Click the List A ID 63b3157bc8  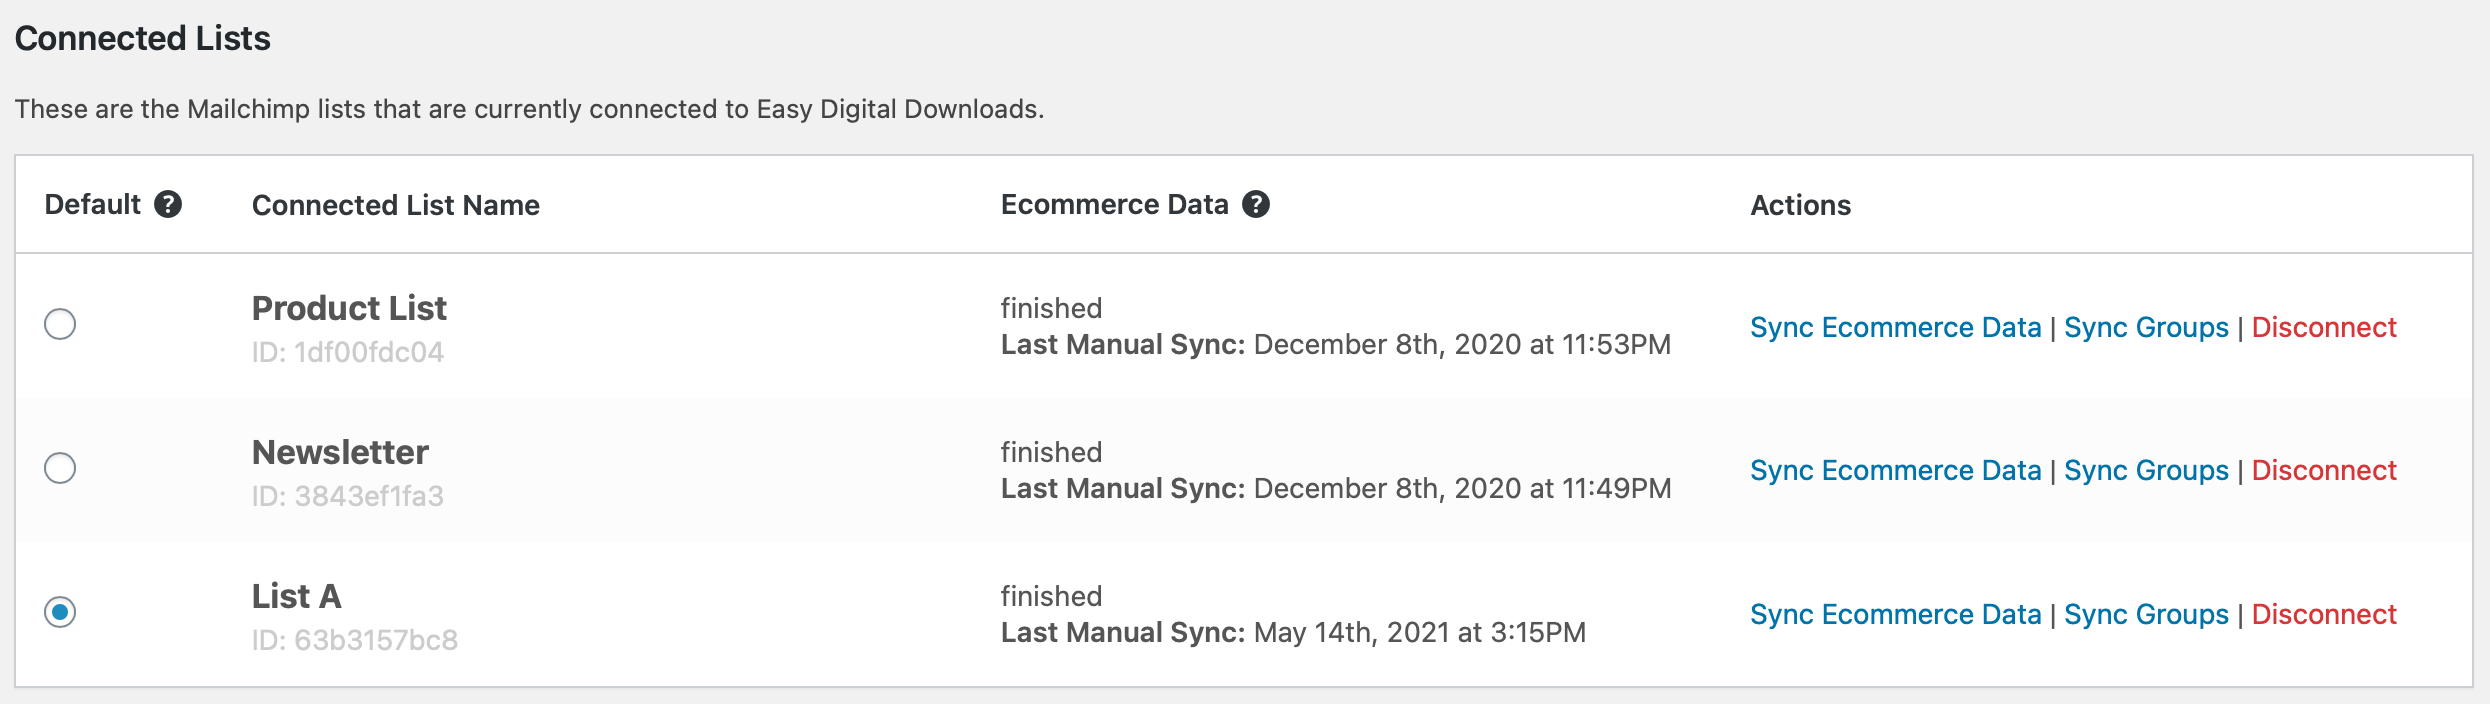[x=354, y=640]
